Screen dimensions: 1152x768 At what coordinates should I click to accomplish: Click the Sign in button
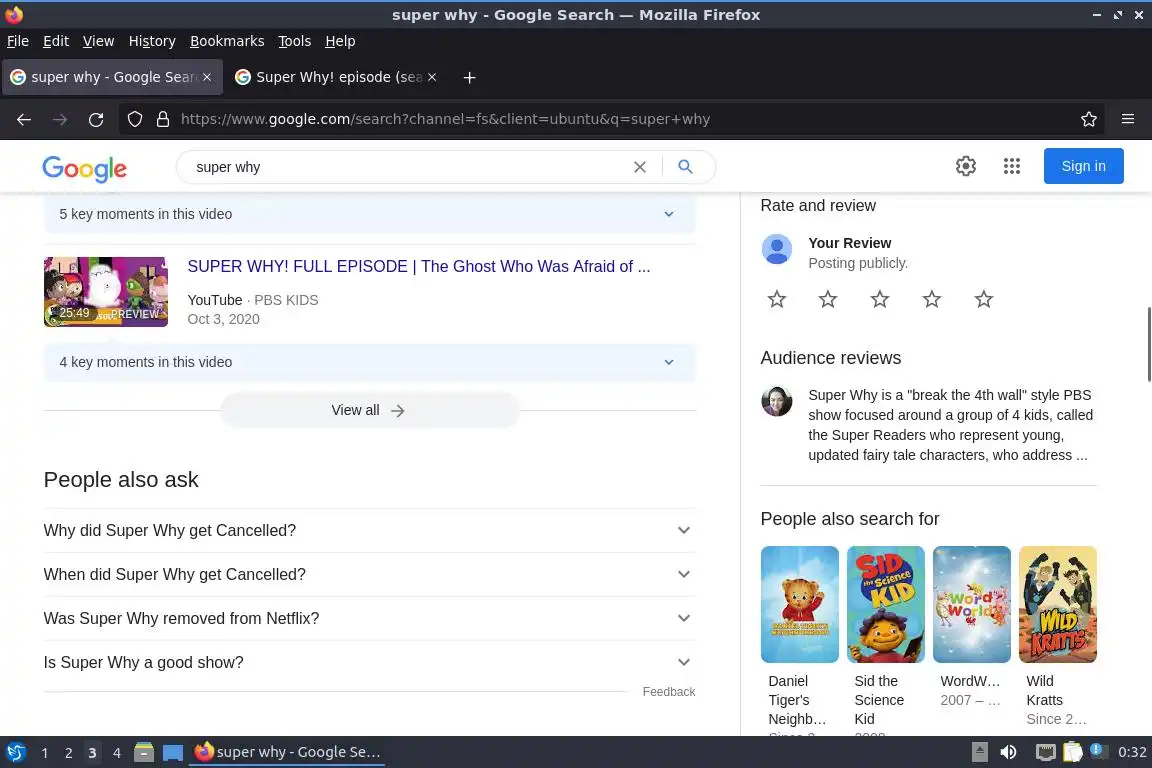pyautogui.click(x=1083, y=166)
